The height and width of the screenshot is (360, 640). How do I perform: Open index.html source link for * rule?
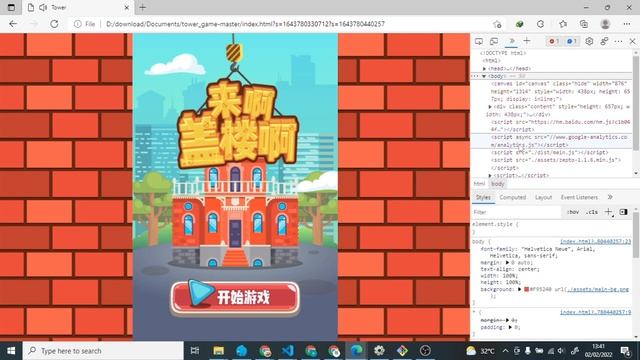[x=595, y=312]
